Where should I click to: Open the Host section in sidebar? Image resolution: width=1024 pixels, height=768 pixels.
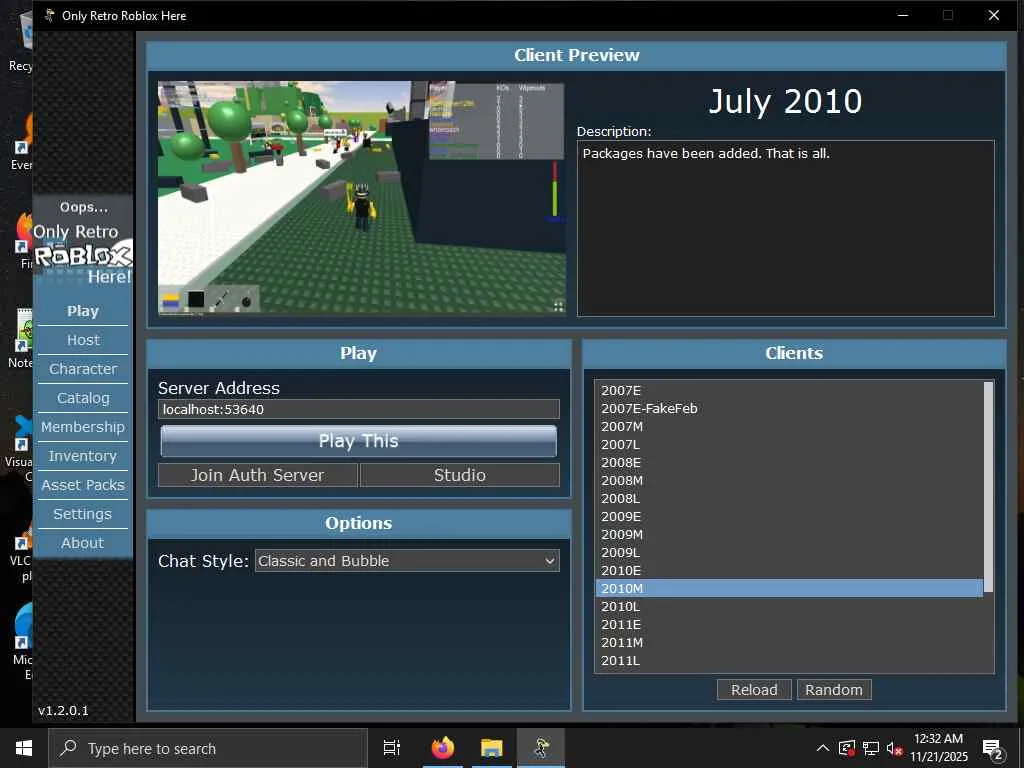pos(83,340)
